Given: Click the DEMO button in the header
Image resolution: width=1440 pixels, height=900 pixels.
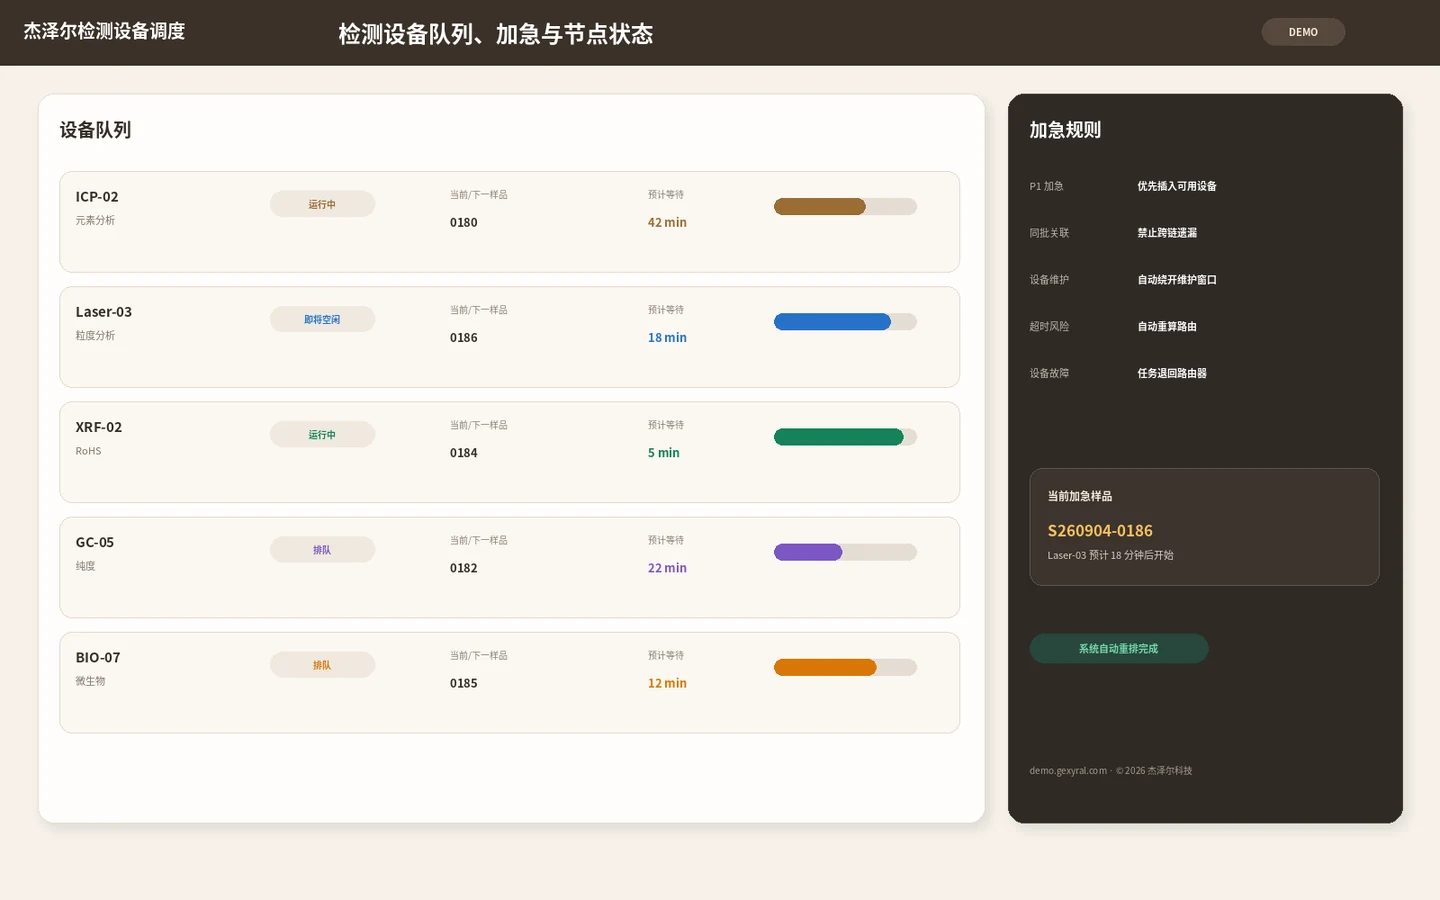Looking at the screenshot, I should [x=1303, y=32].
